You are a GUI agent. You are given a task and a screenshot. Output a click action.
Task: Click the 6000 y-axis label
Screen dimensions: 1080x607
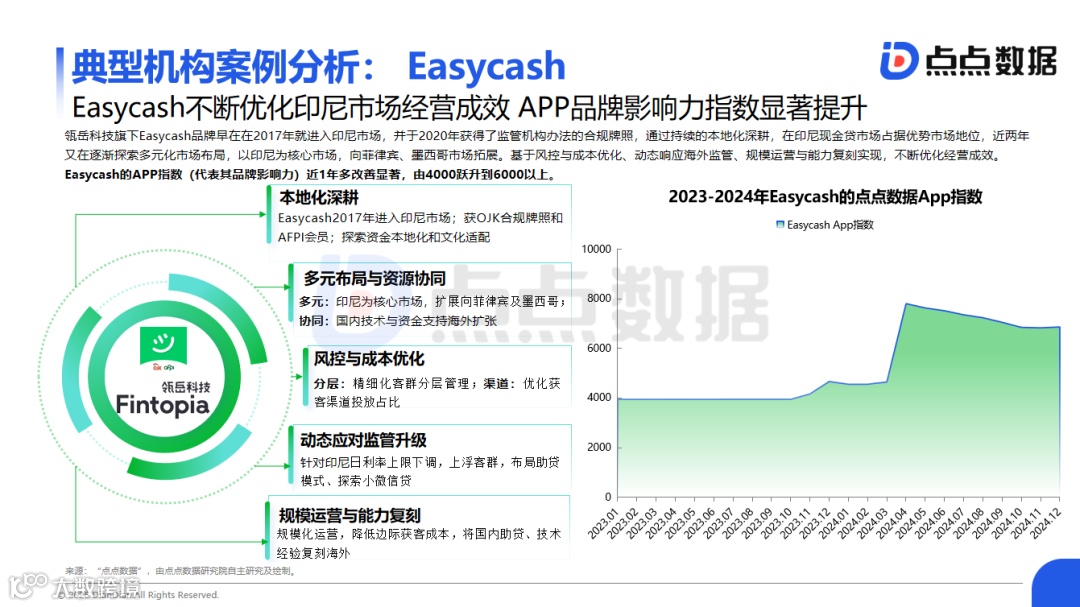[x=599, y=348]
